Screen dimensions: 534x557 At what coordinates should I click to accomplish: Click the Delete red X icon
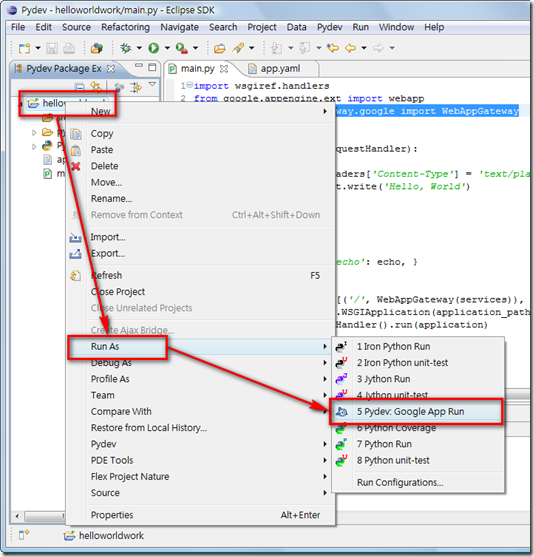76,166
